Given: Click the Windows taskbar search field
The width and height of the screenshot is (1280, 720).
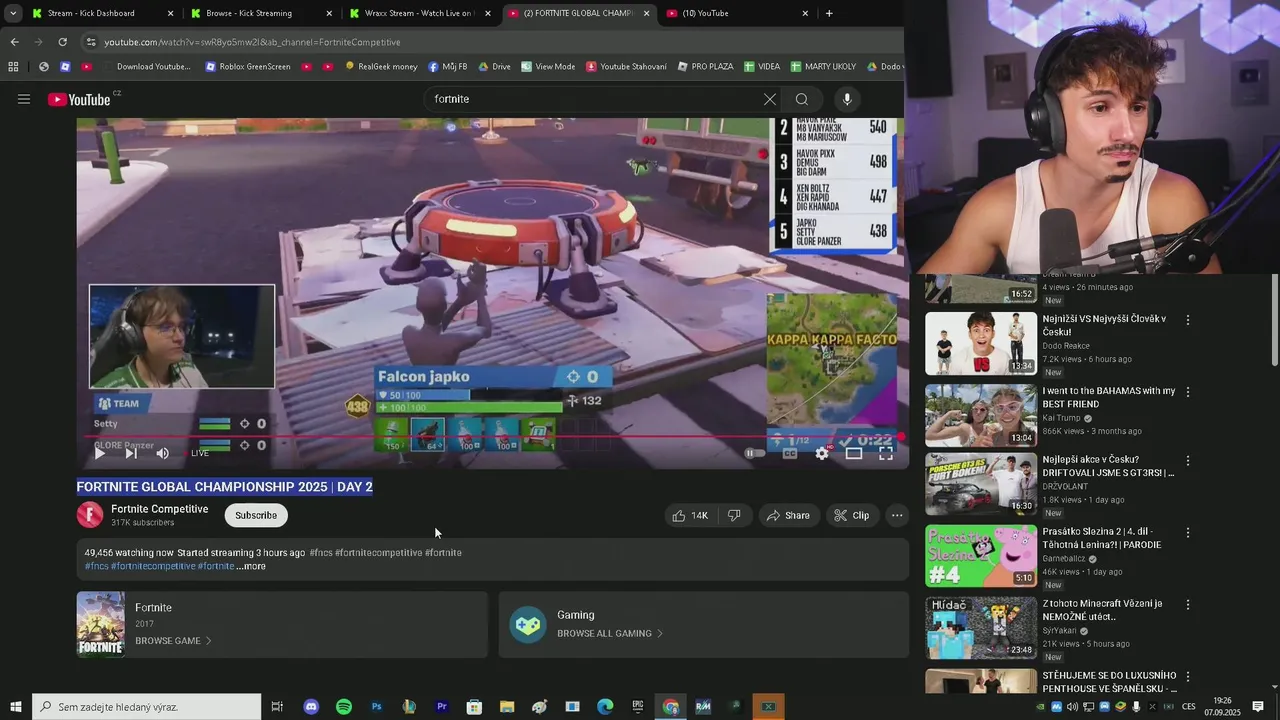Looking at the screenshot, I should coord(146,707).
